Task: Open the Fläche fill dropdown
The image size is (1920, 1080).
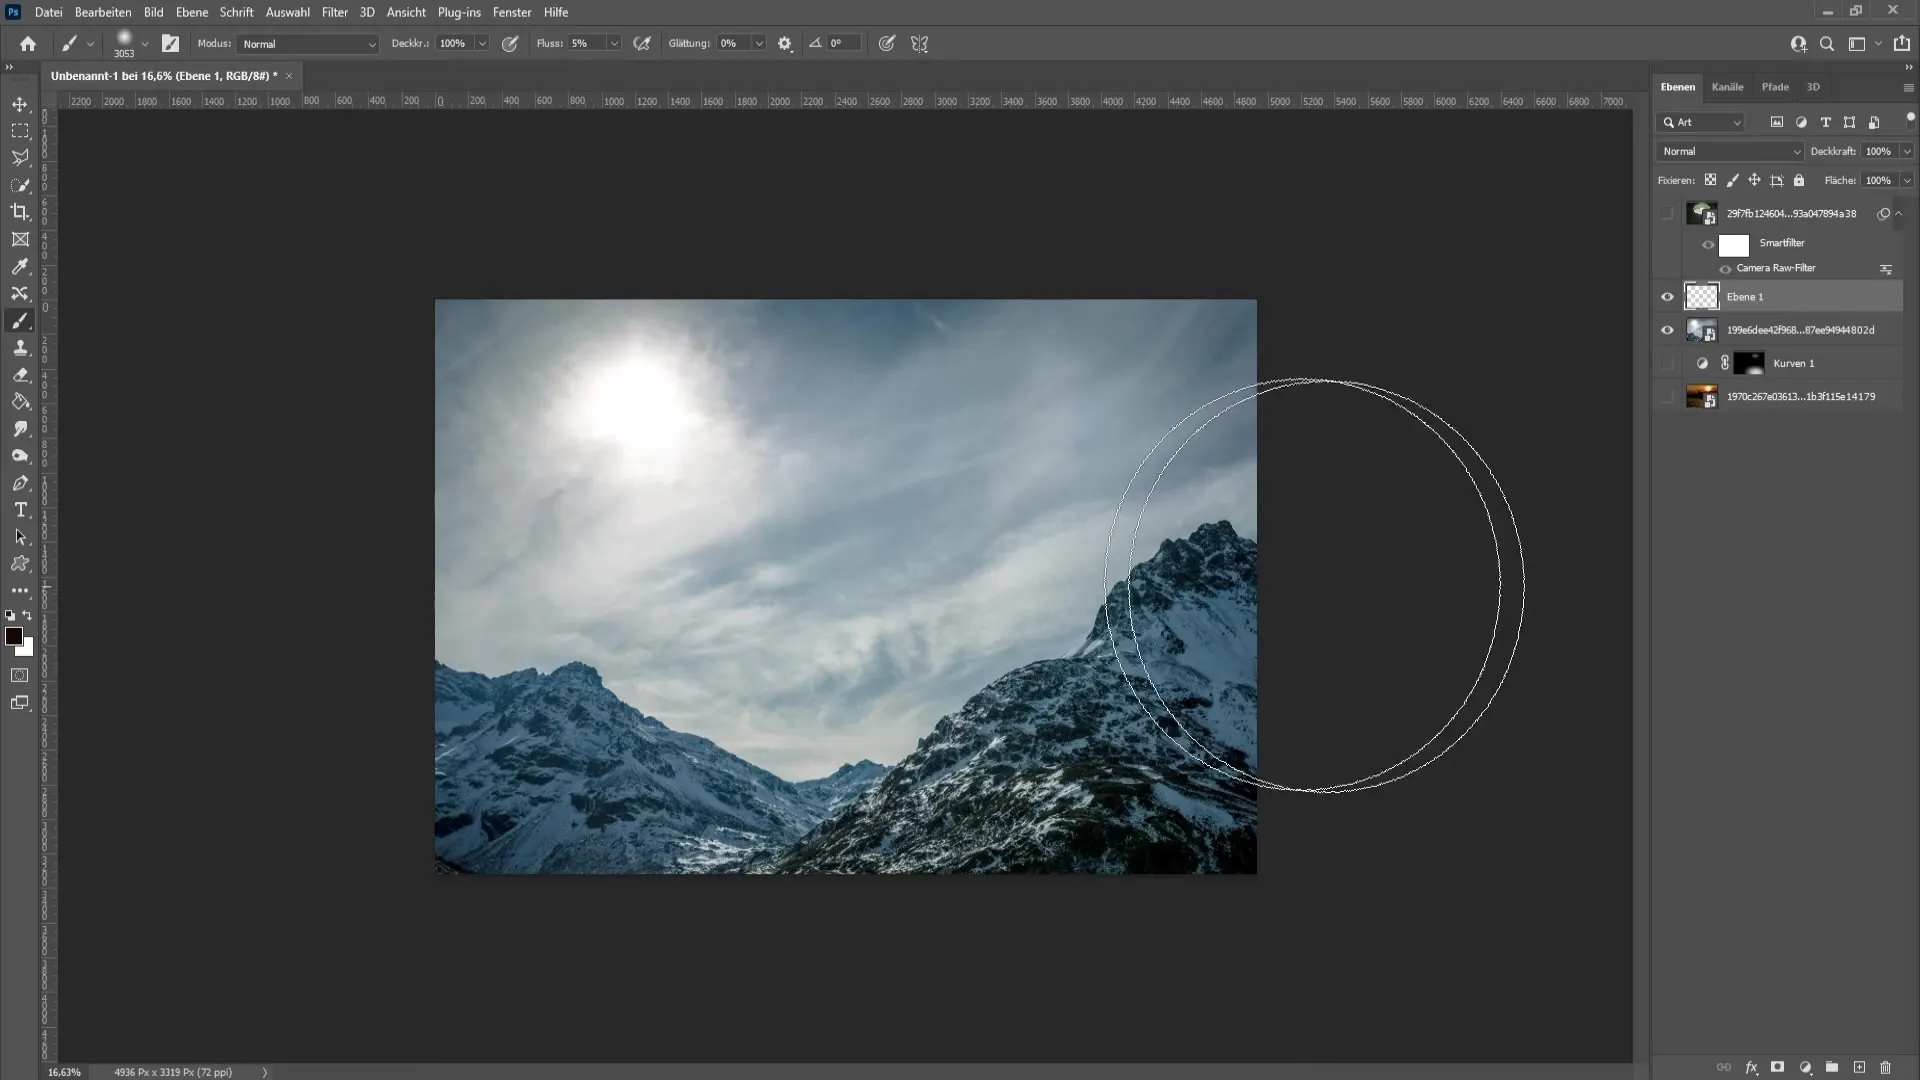Action: pyautogui.click(x=1907, y=180)
